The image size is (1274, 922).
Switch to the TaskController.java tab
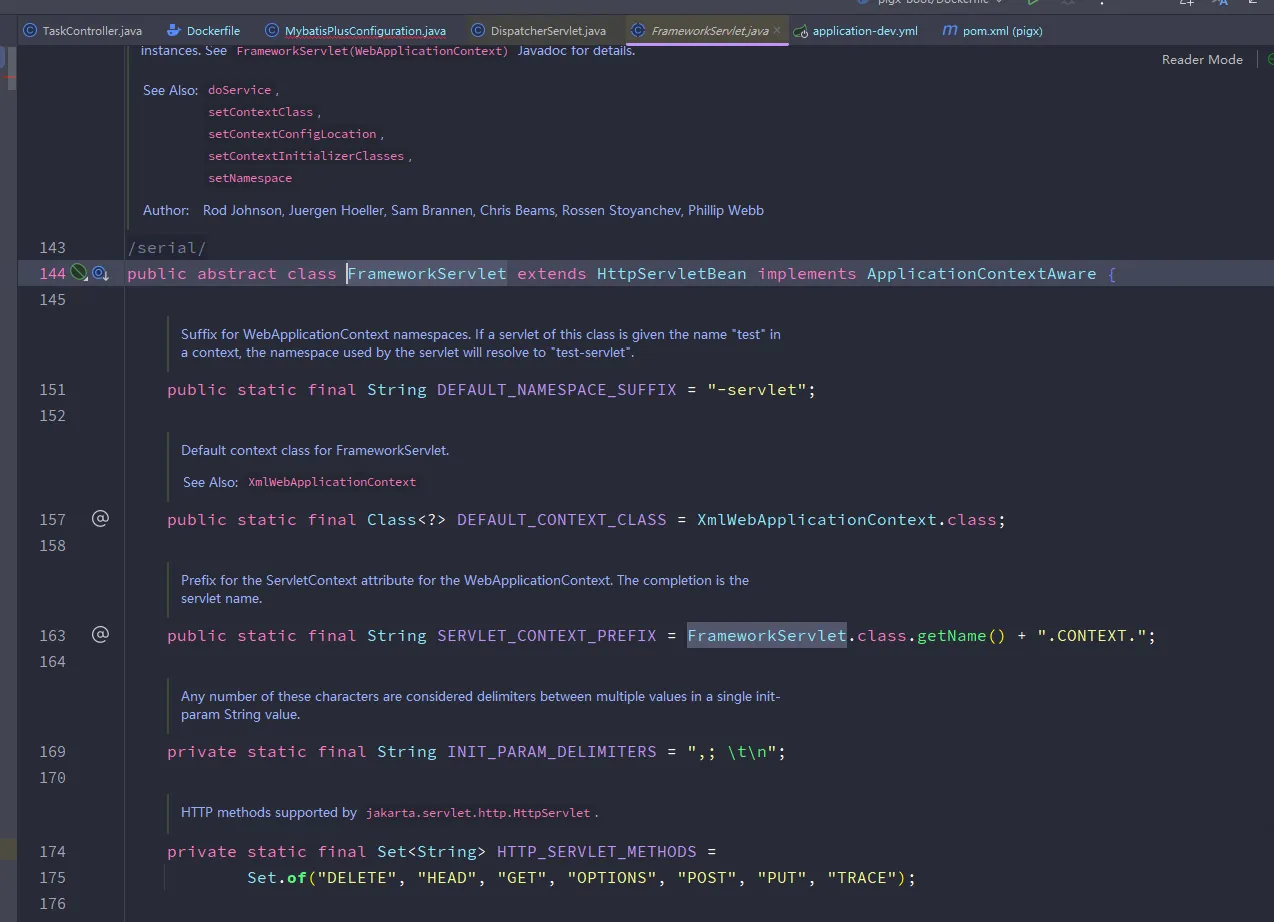click(91, 31)
